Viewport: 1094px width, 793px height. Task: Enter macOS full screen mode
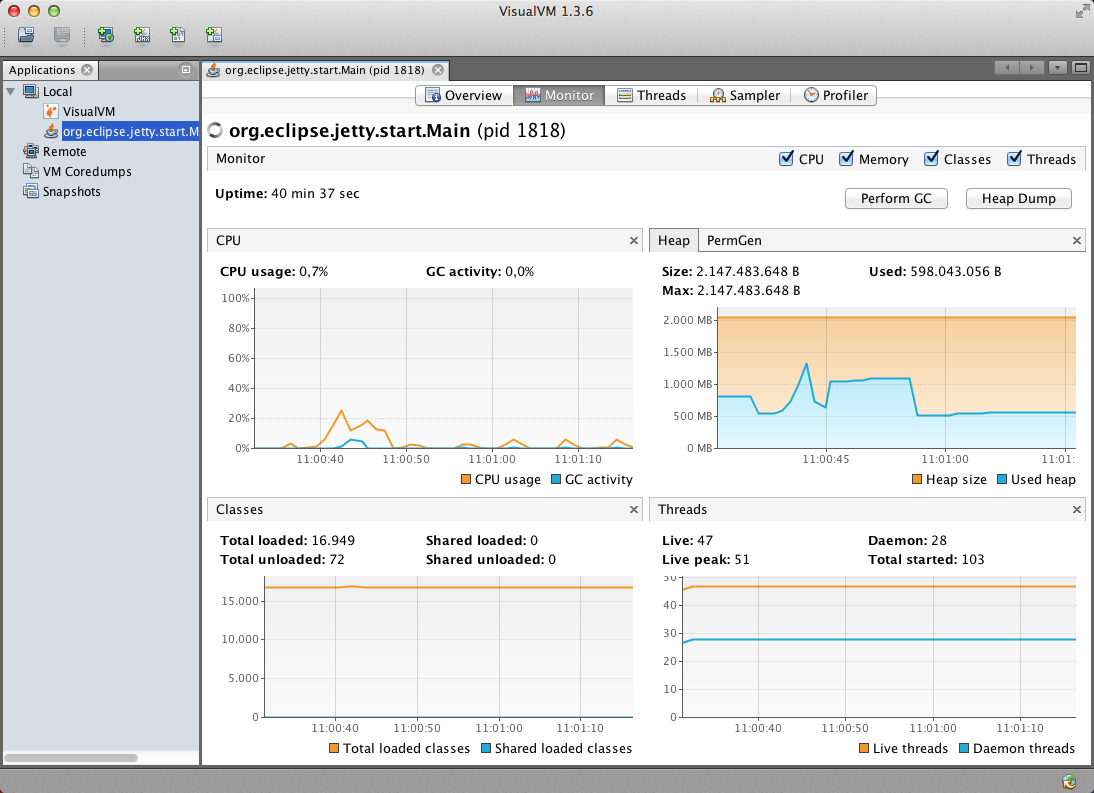(x=1081, y=11)
